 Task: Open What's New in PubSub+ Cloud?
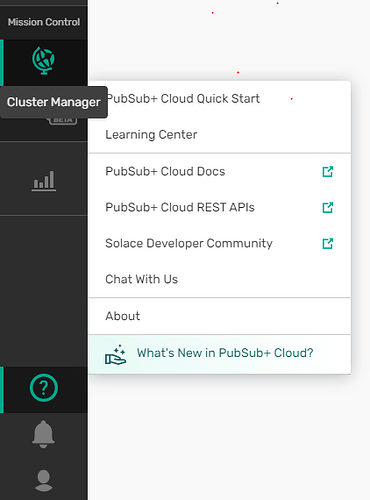(x=220, y=354)
